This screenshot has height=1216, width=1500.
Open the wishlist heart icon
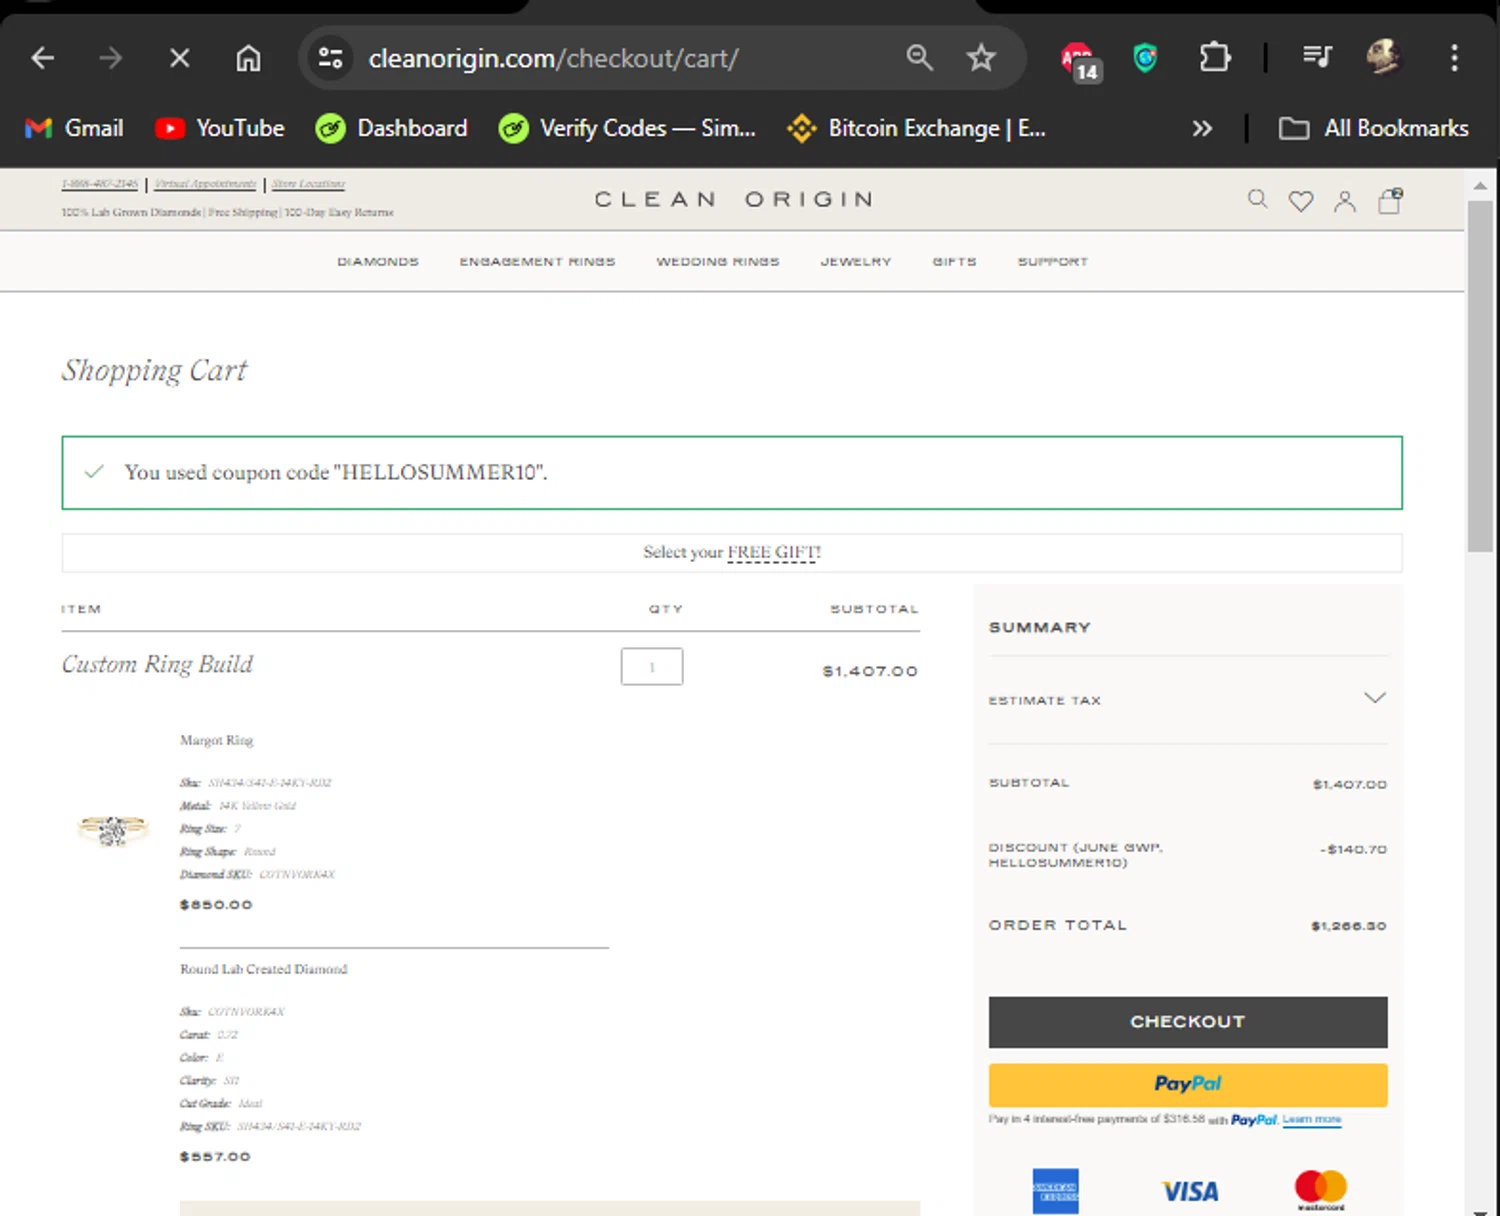pyautogui.click(x=1300, y=201)
